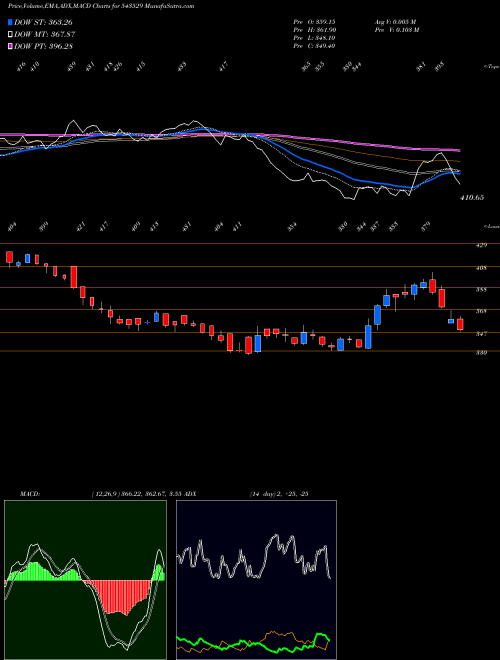The height and width of the screenshot is (660, 500).
Task: Click the MACD (12,26,9) parameter values
Action: click(x=136, y=494)
